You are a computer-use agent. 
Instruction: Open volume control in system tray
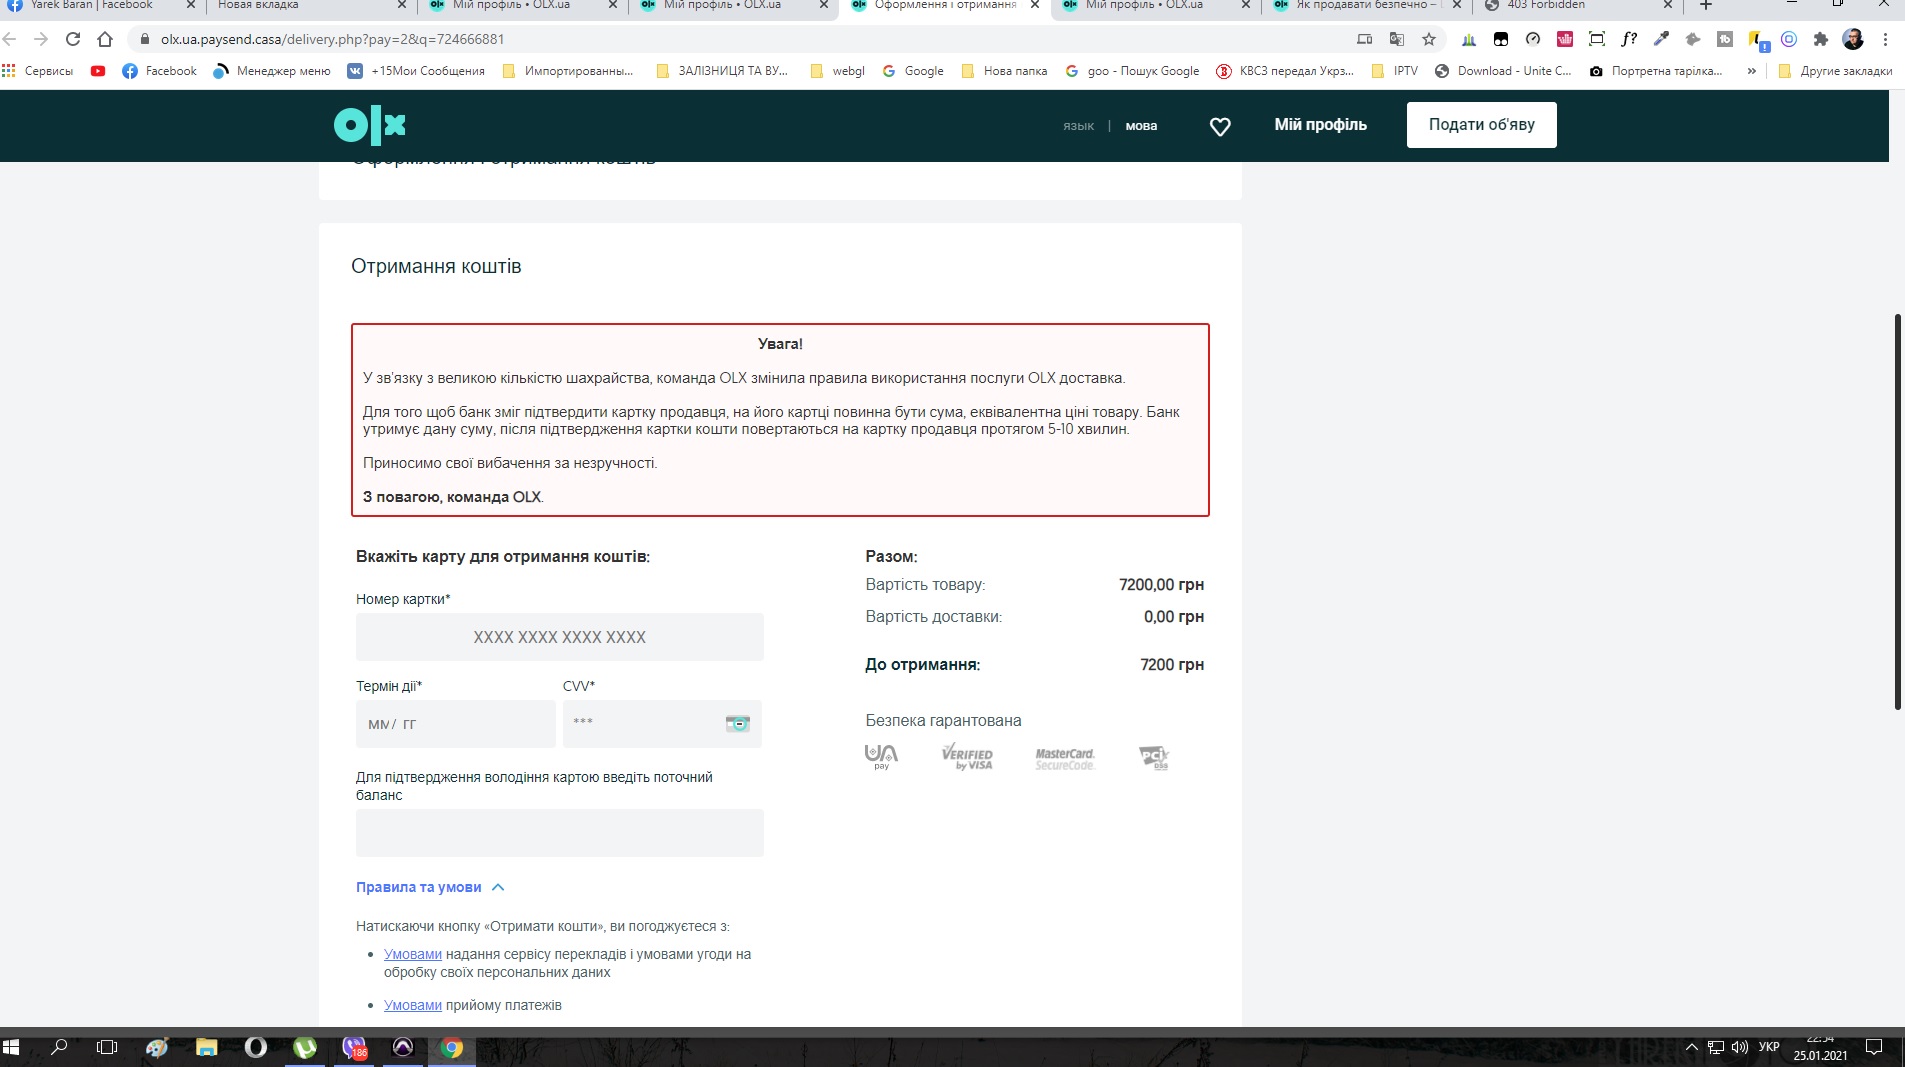tap(1740, 1047)
